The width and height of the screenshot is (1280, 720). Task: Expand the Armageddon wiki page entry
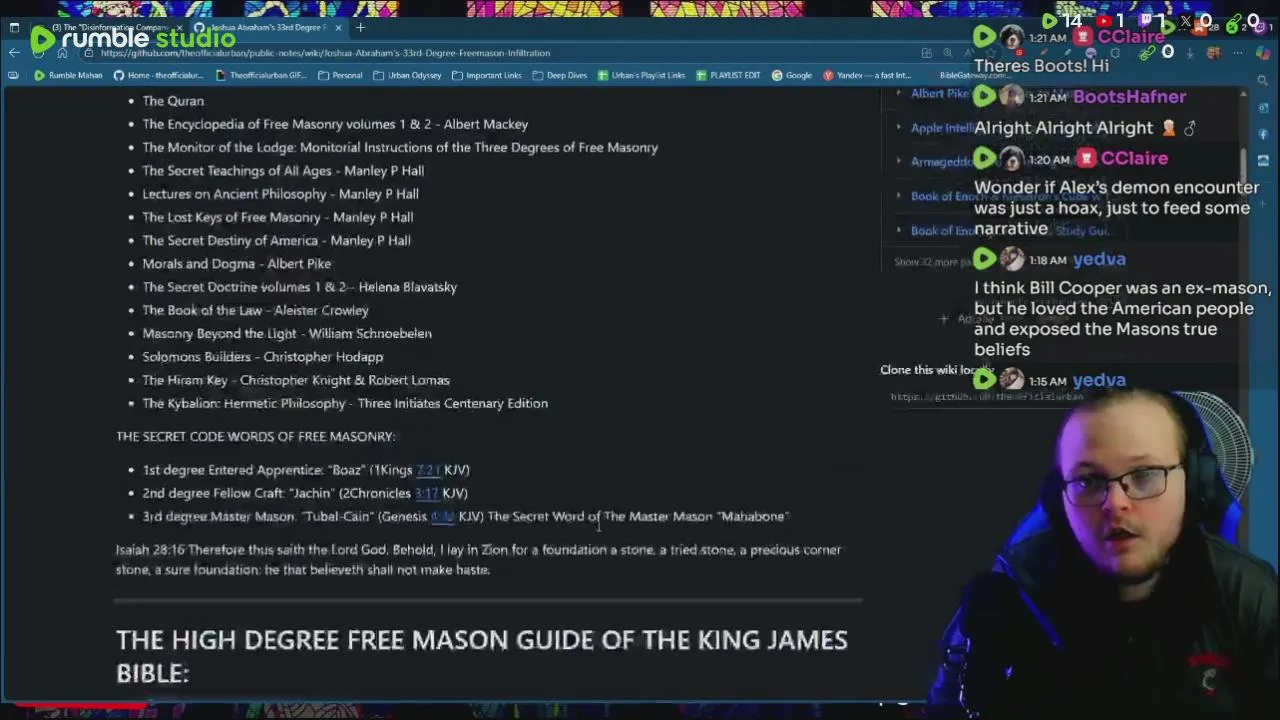(x=898, y=161)
